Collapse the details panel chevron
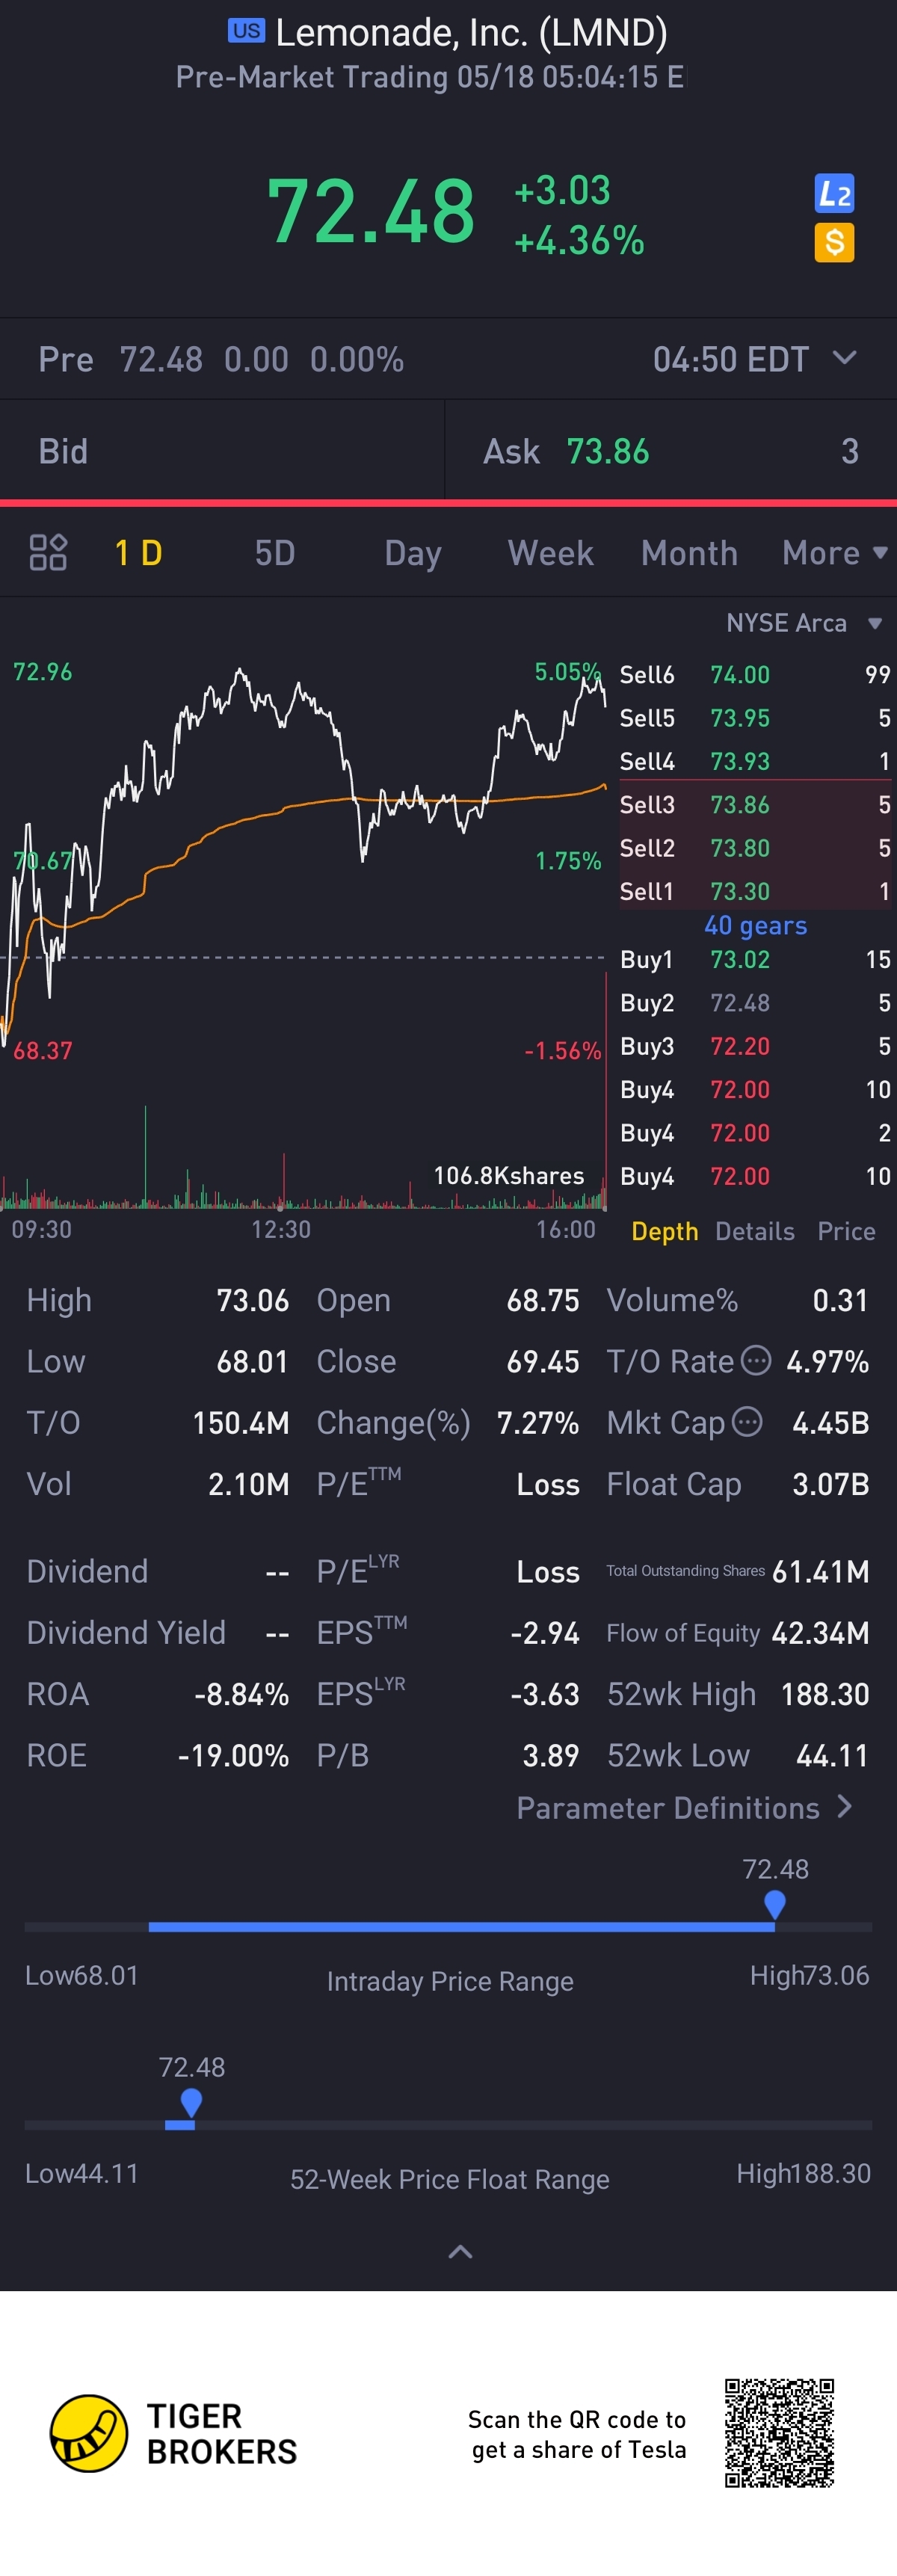The width and height of the screenshot is (897, 2576). [x=460, y=2252]
